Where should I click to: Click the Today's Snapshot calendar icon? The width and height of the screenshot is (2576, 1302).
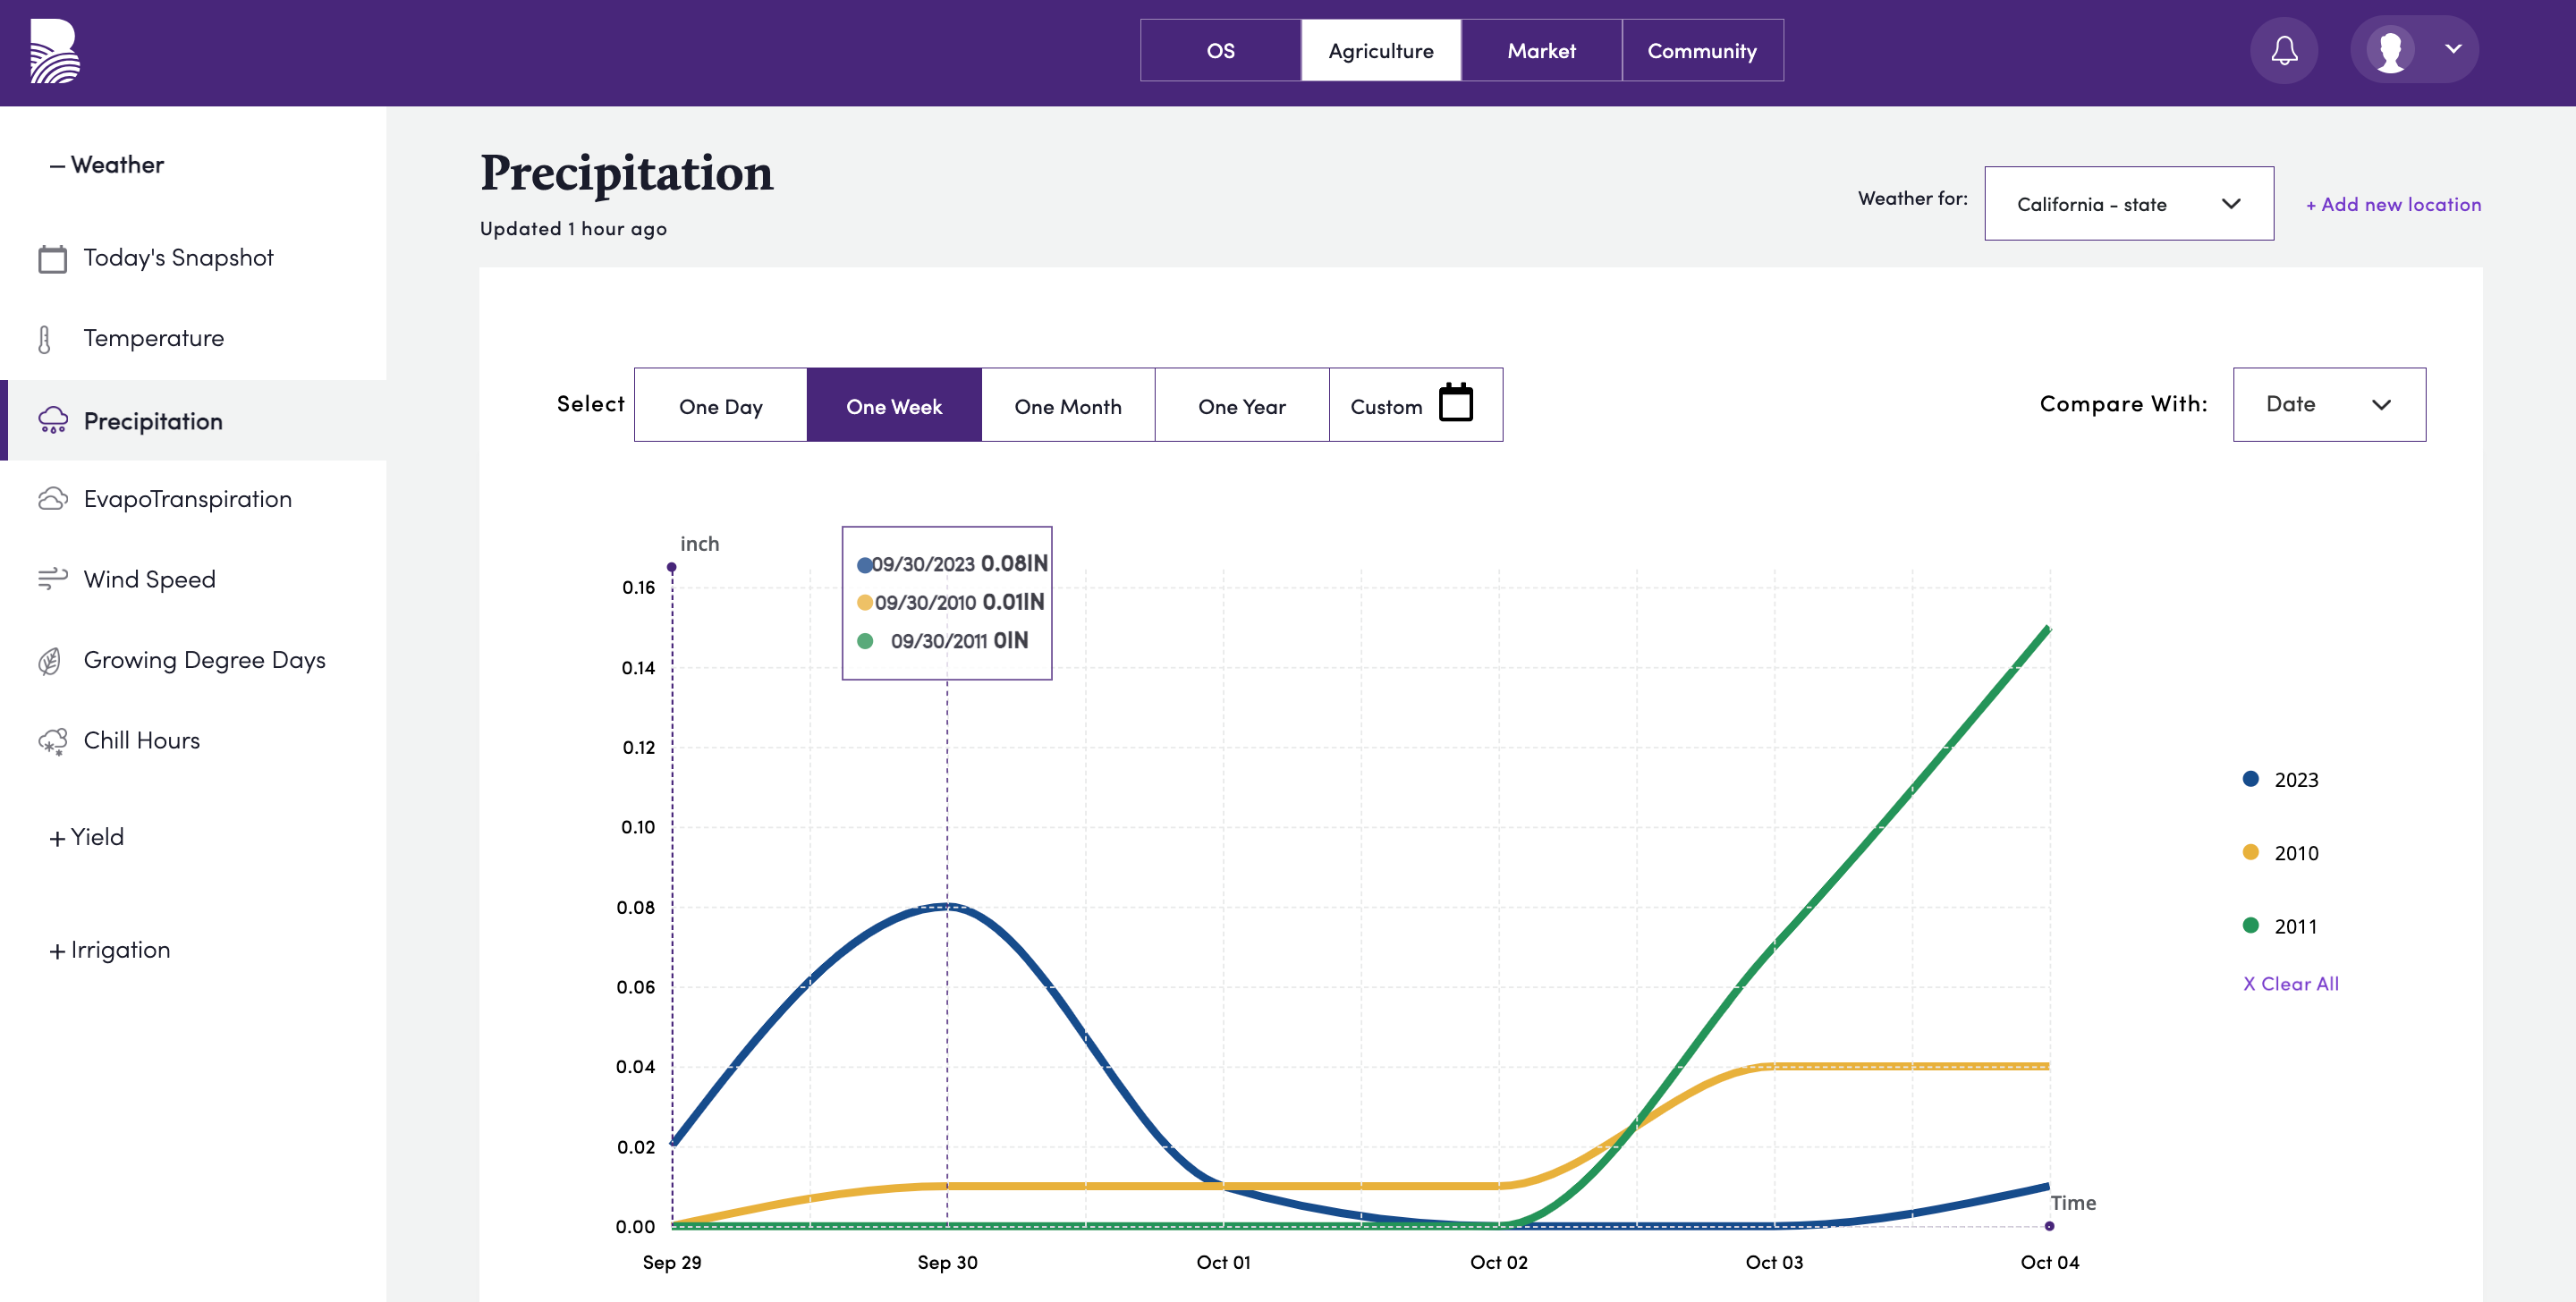click(x=52, y=258)
